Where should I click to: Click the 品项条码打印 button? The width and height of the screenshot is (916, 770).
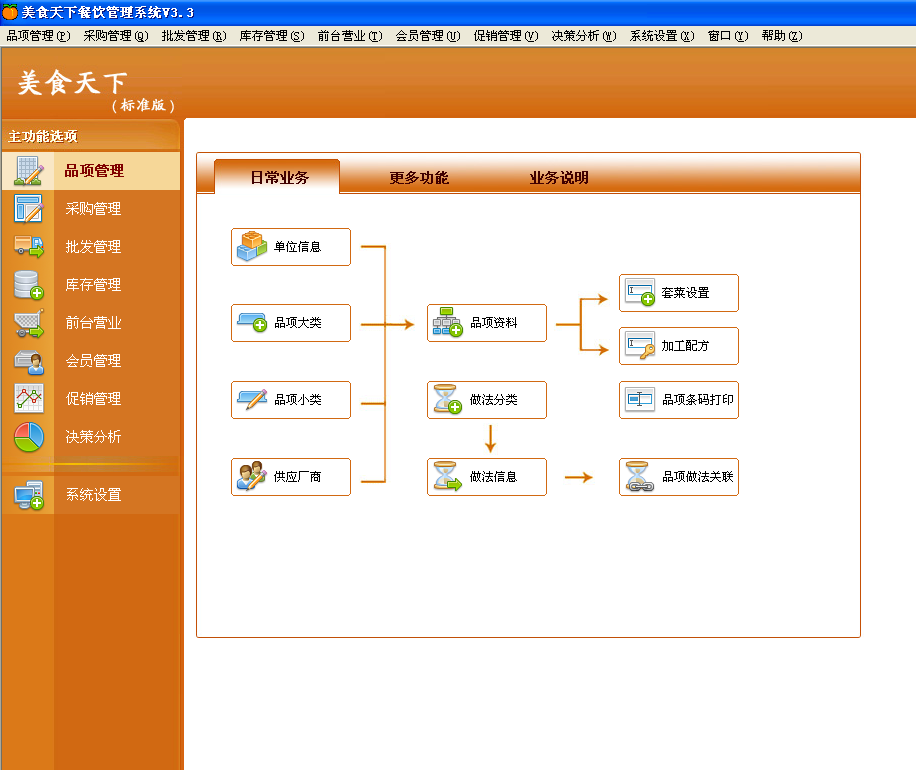679,400
